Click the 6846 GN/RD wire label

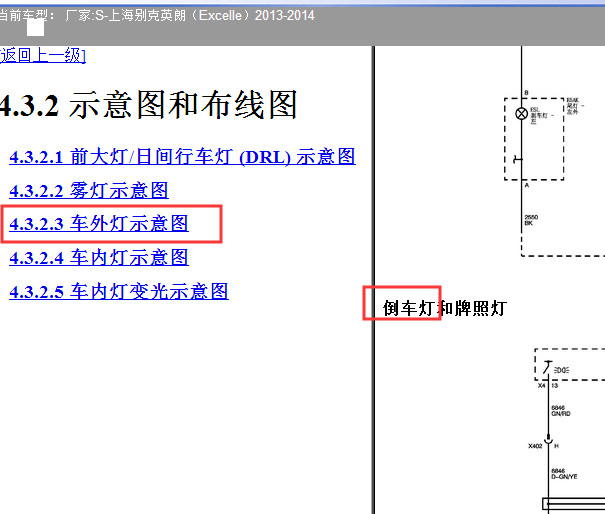tap(561, 411)
